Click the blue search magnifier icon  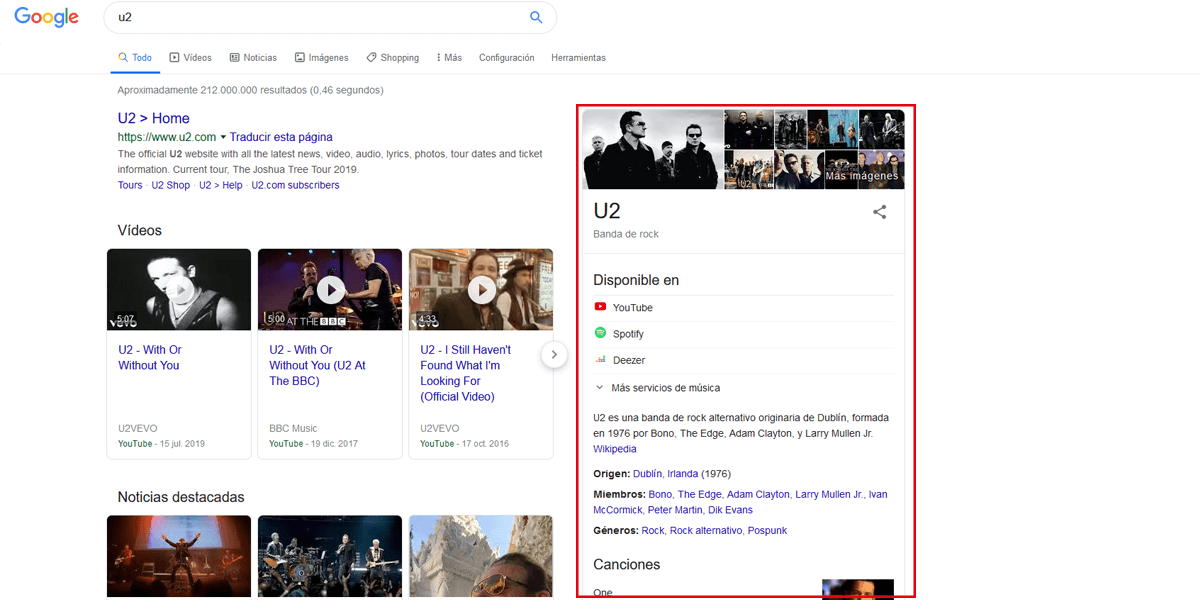tap(536, 17)
